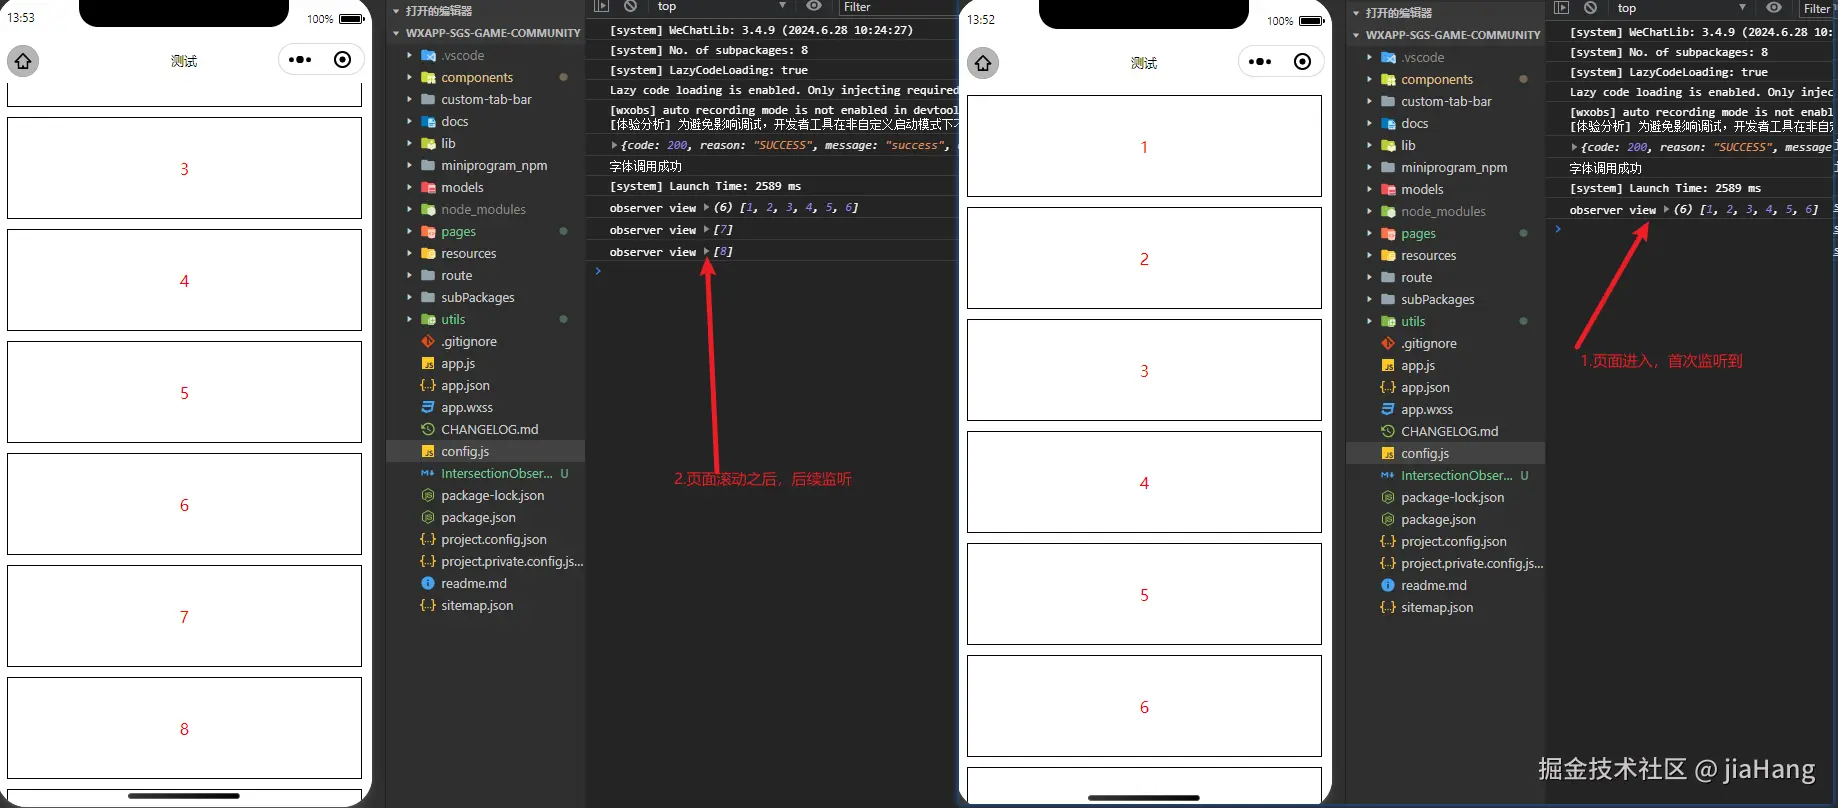Image resolution: width=1838 pixels, height=808 pixels.
Task: Select resources folder in right tree
Action: click(x=1446, y=255)
